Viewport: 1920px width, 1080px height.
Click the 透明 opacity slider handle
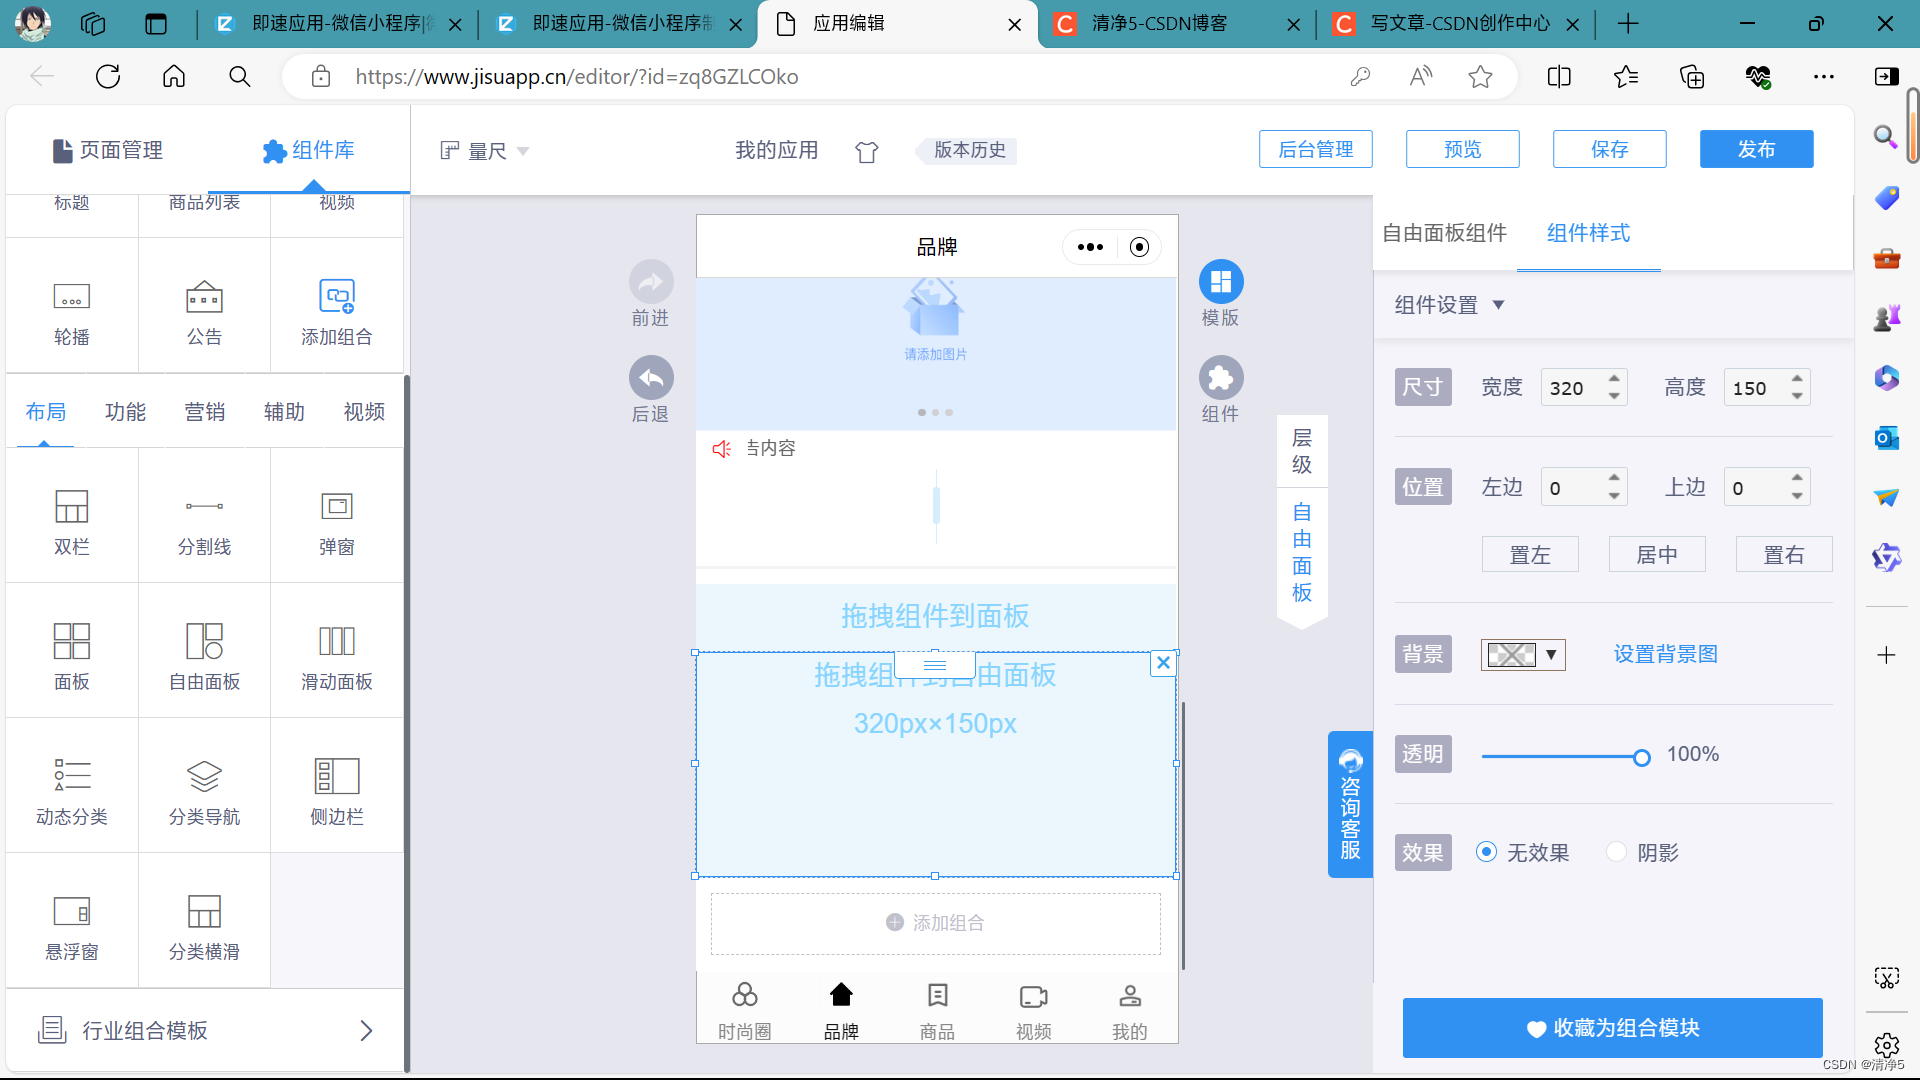click(x=1641, y=758)
